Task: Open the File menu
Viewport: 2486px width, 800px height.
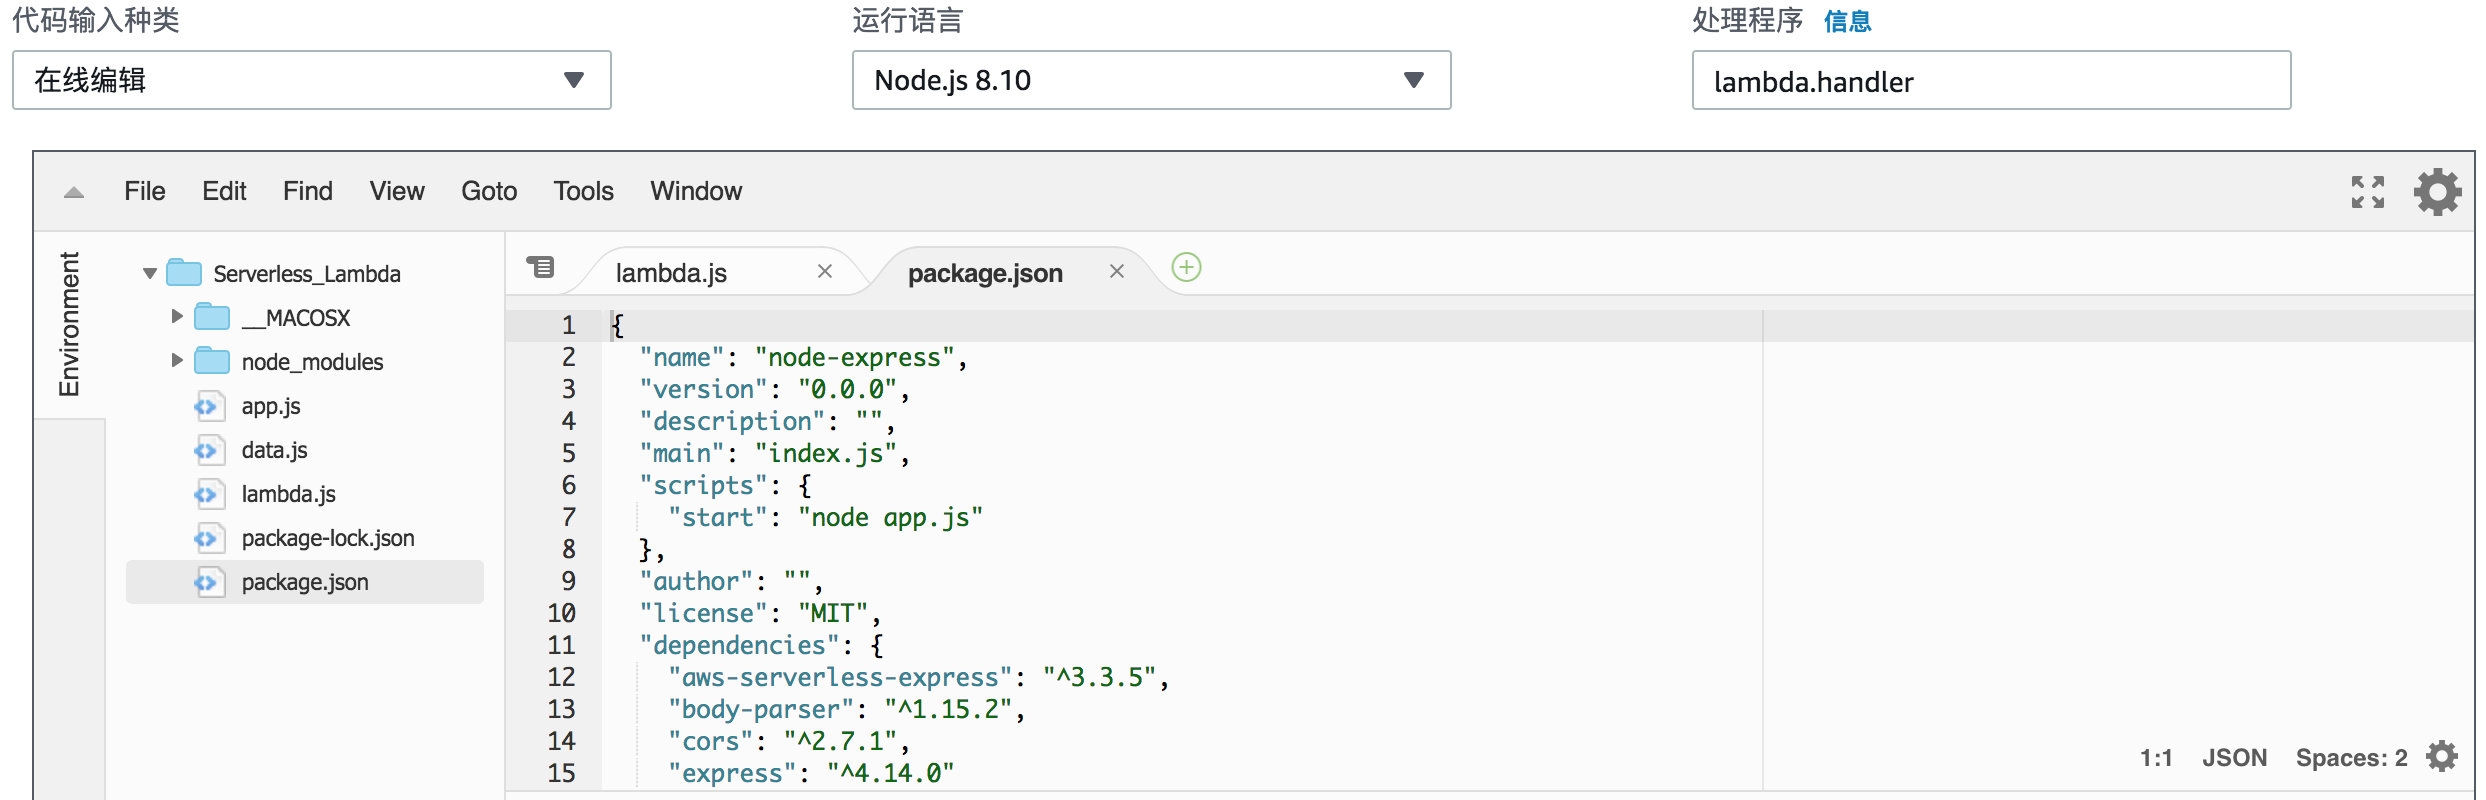Action: (x=145, y=191)
